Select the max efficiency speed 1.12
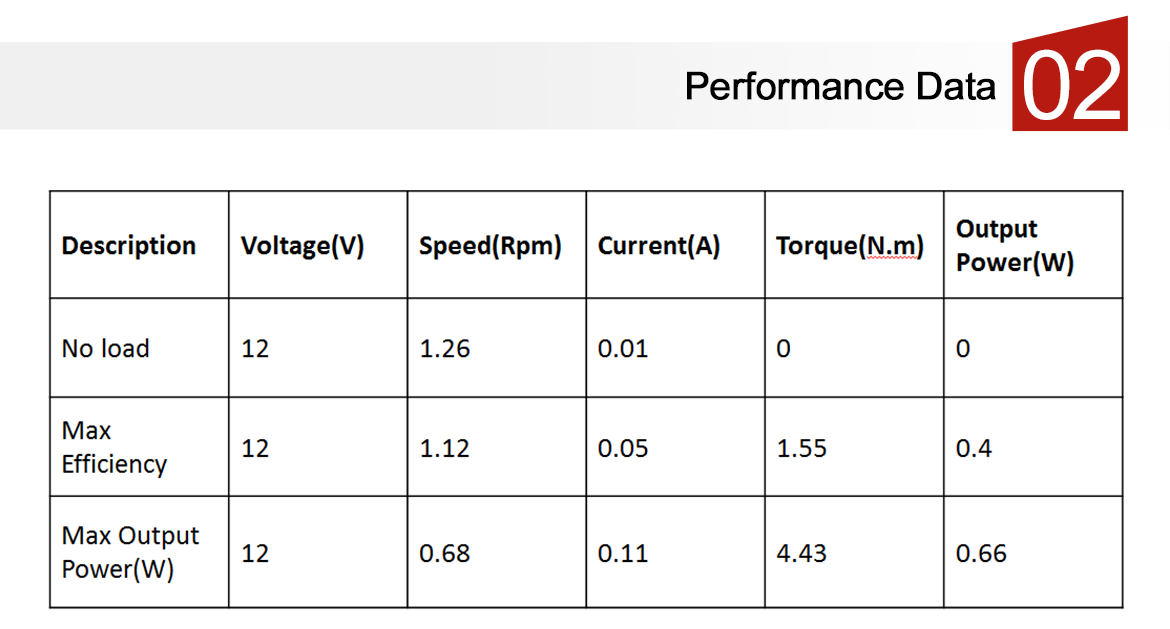Image resolution: width=1170 pixels, height=629 pixels. [x=444, y=448]
